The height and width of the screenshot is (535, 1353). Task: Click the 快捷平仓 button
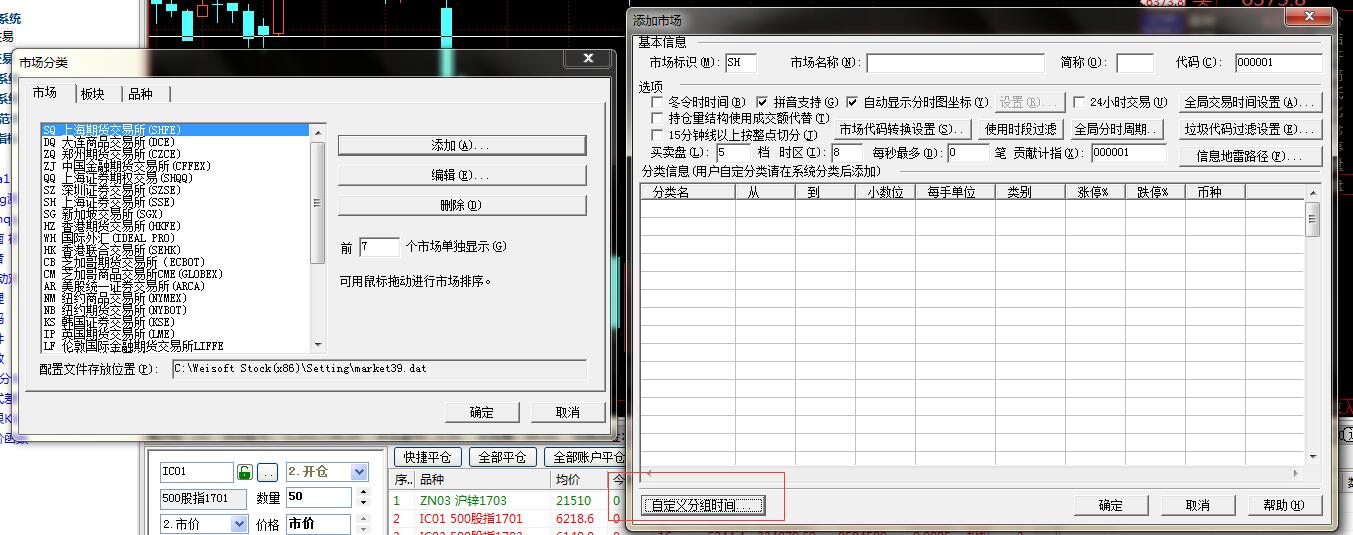[x=428, y=457]
